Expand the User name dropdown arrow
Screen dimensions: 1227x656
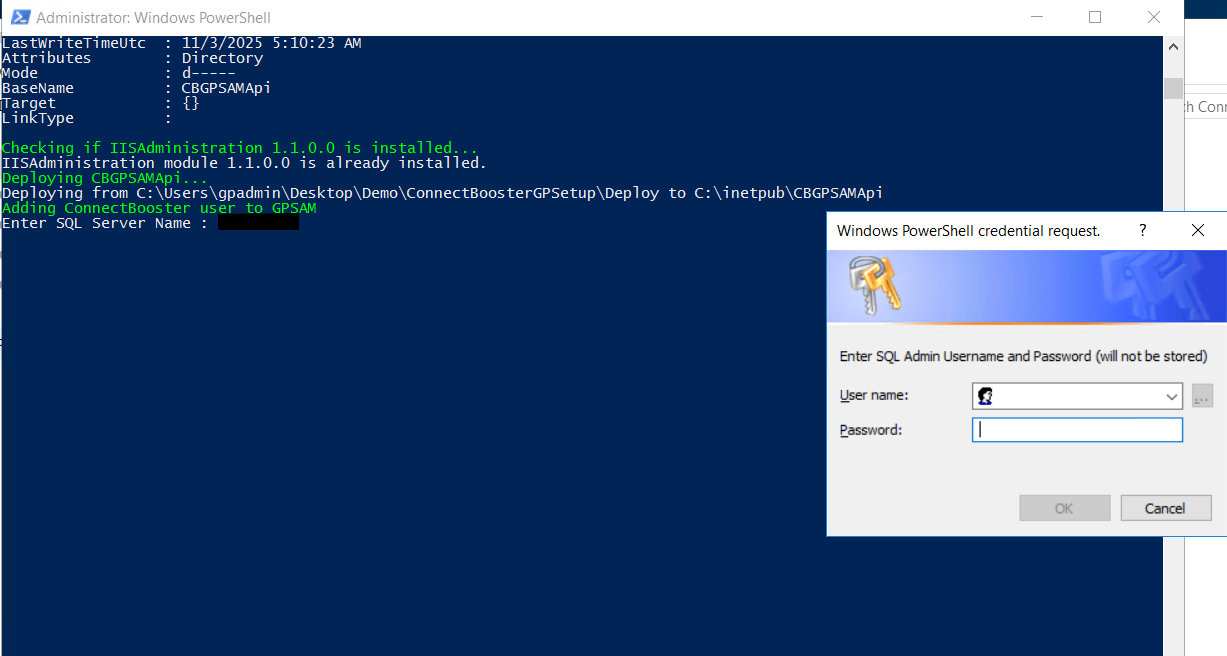click(x=1172, y=397)
